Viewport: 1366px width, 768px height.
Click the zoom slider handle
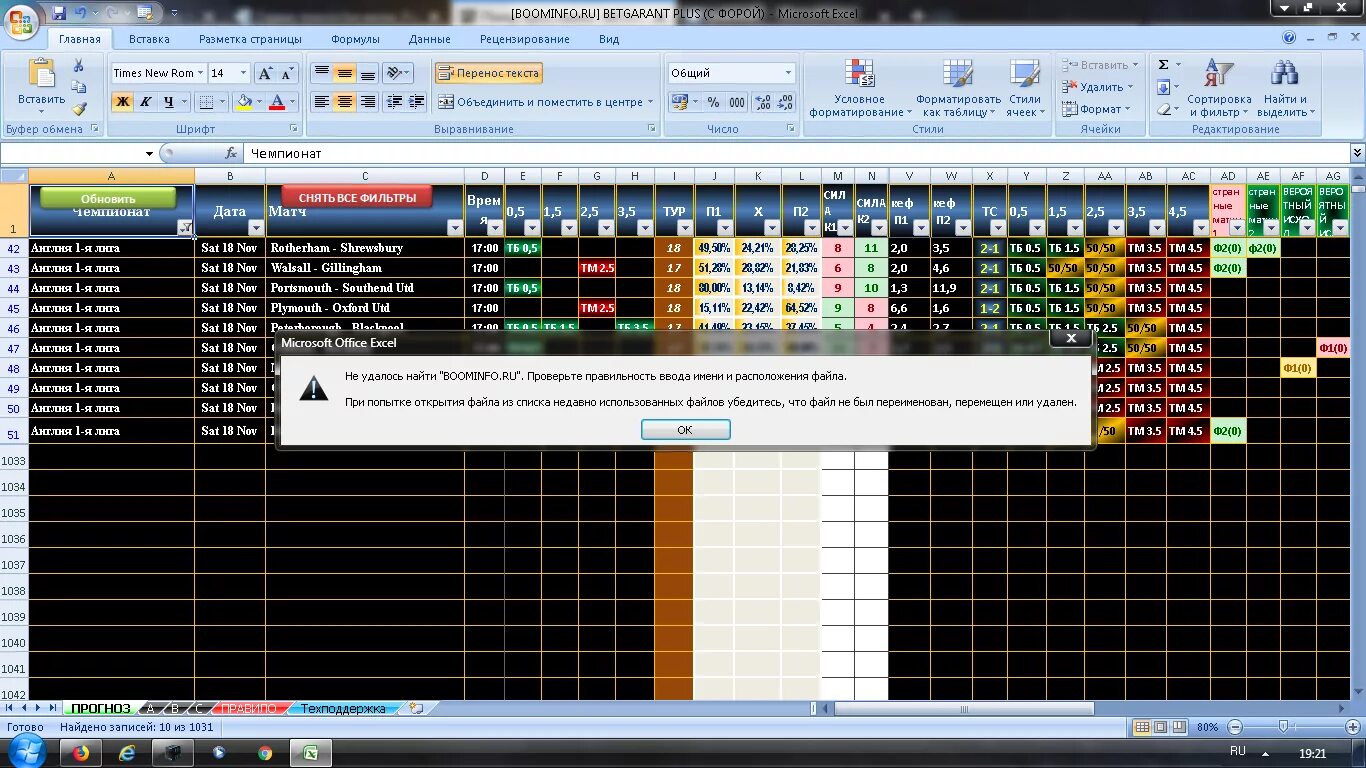[x=1283, y=727]
